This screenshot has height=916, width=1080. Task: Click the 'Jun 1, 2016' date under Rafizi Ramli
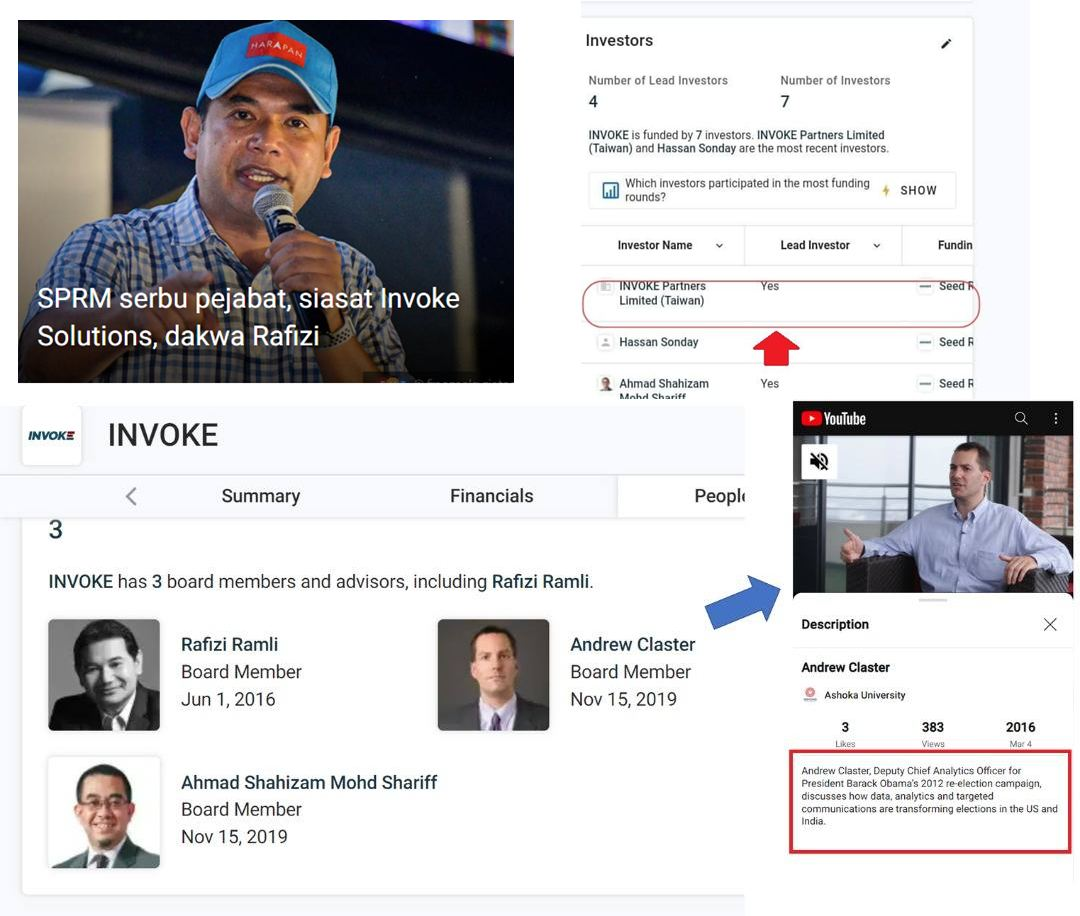click(x=228, y=700)
